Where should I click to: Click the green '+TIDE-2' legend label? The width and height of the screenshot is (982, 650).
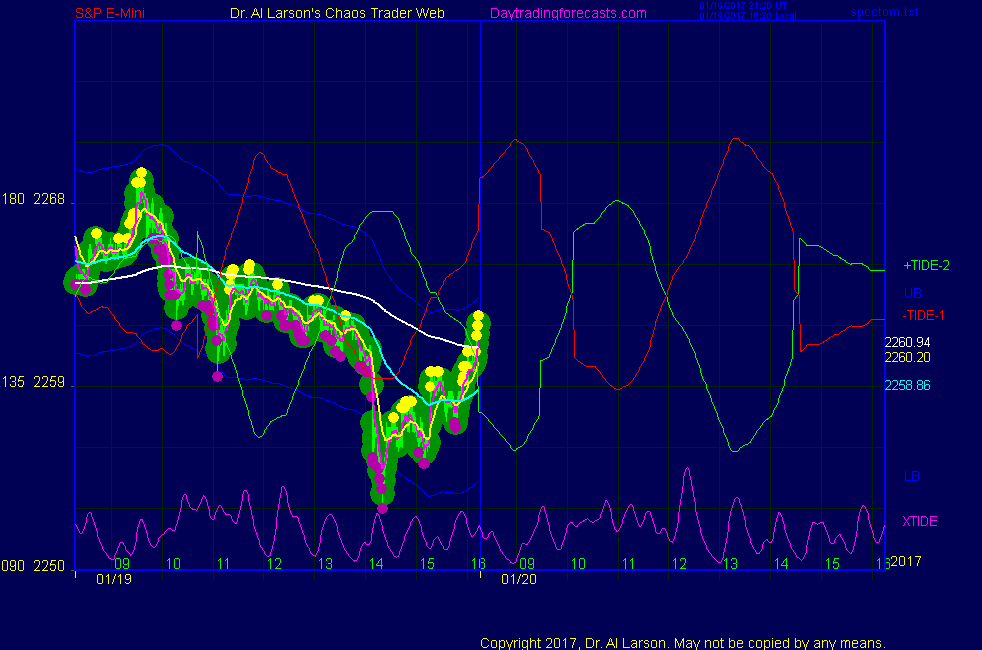(x=926, y=266)
